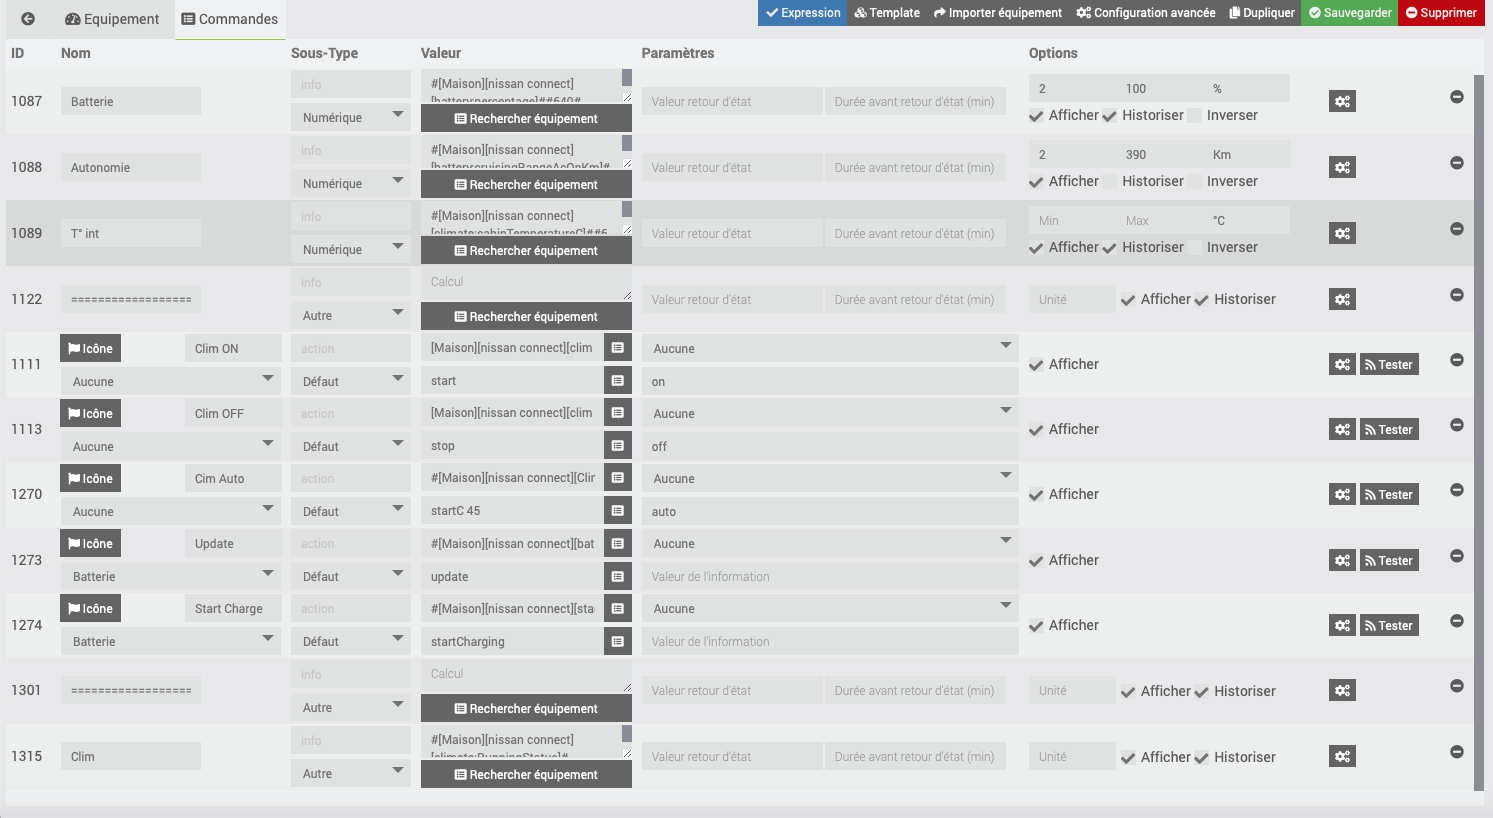Choose Importer équipement
This screenshot has width=1493, height=818.
998,13
